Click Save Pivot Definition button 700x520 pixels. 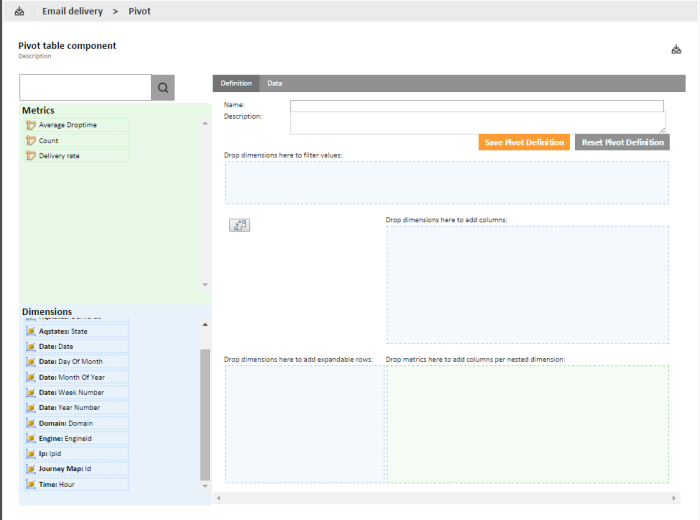coord(524,142)
